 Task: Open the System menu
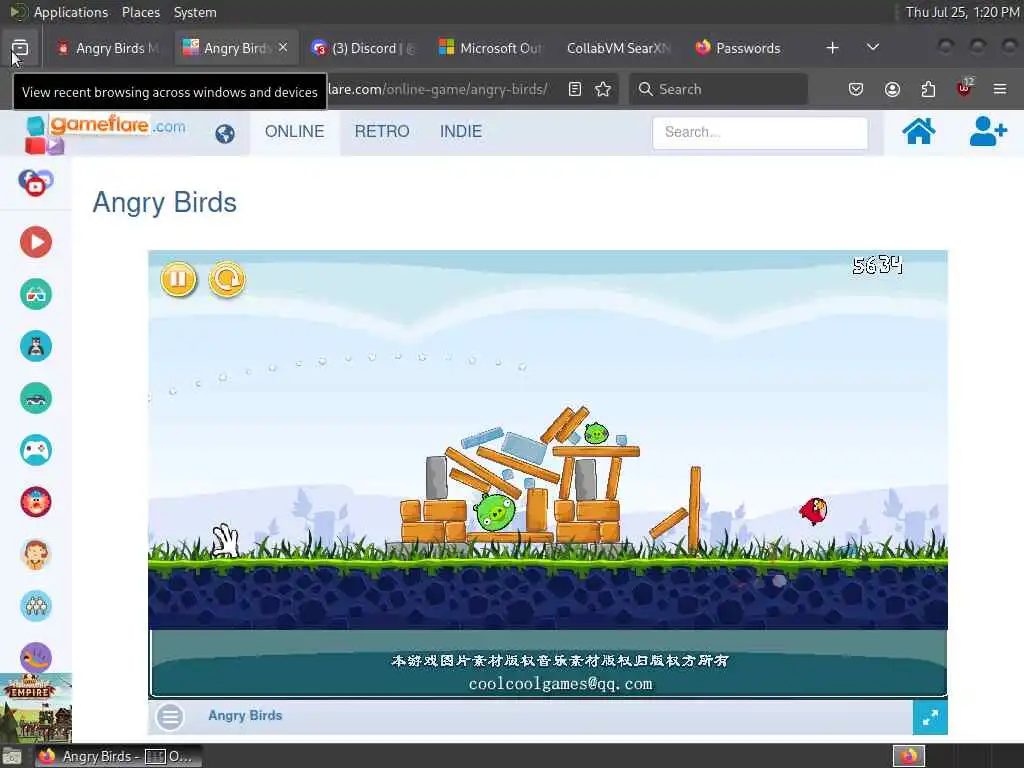click(195, 12)
